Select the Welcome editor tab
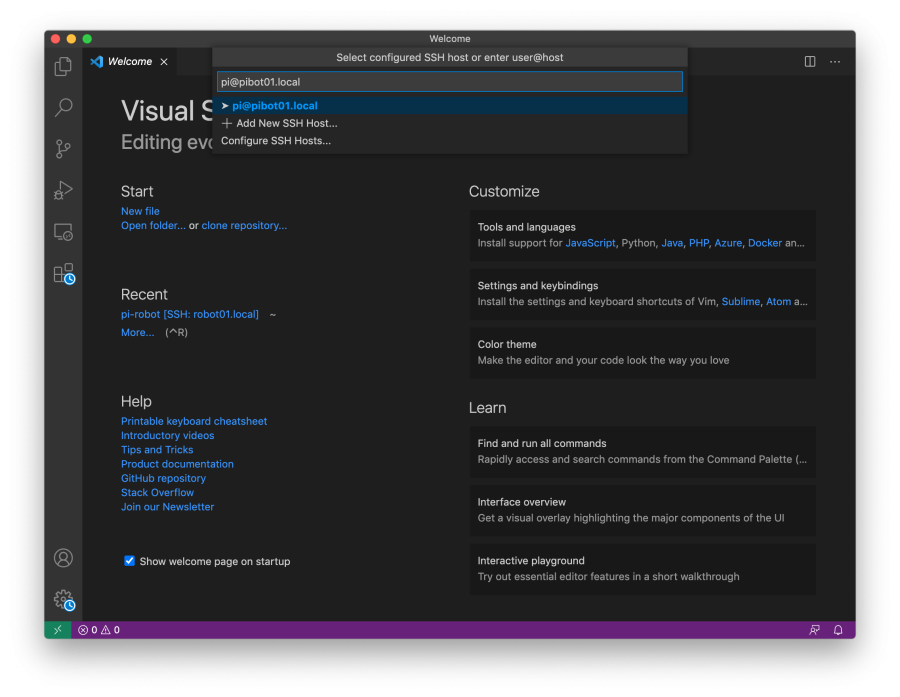 pos(130,61)
